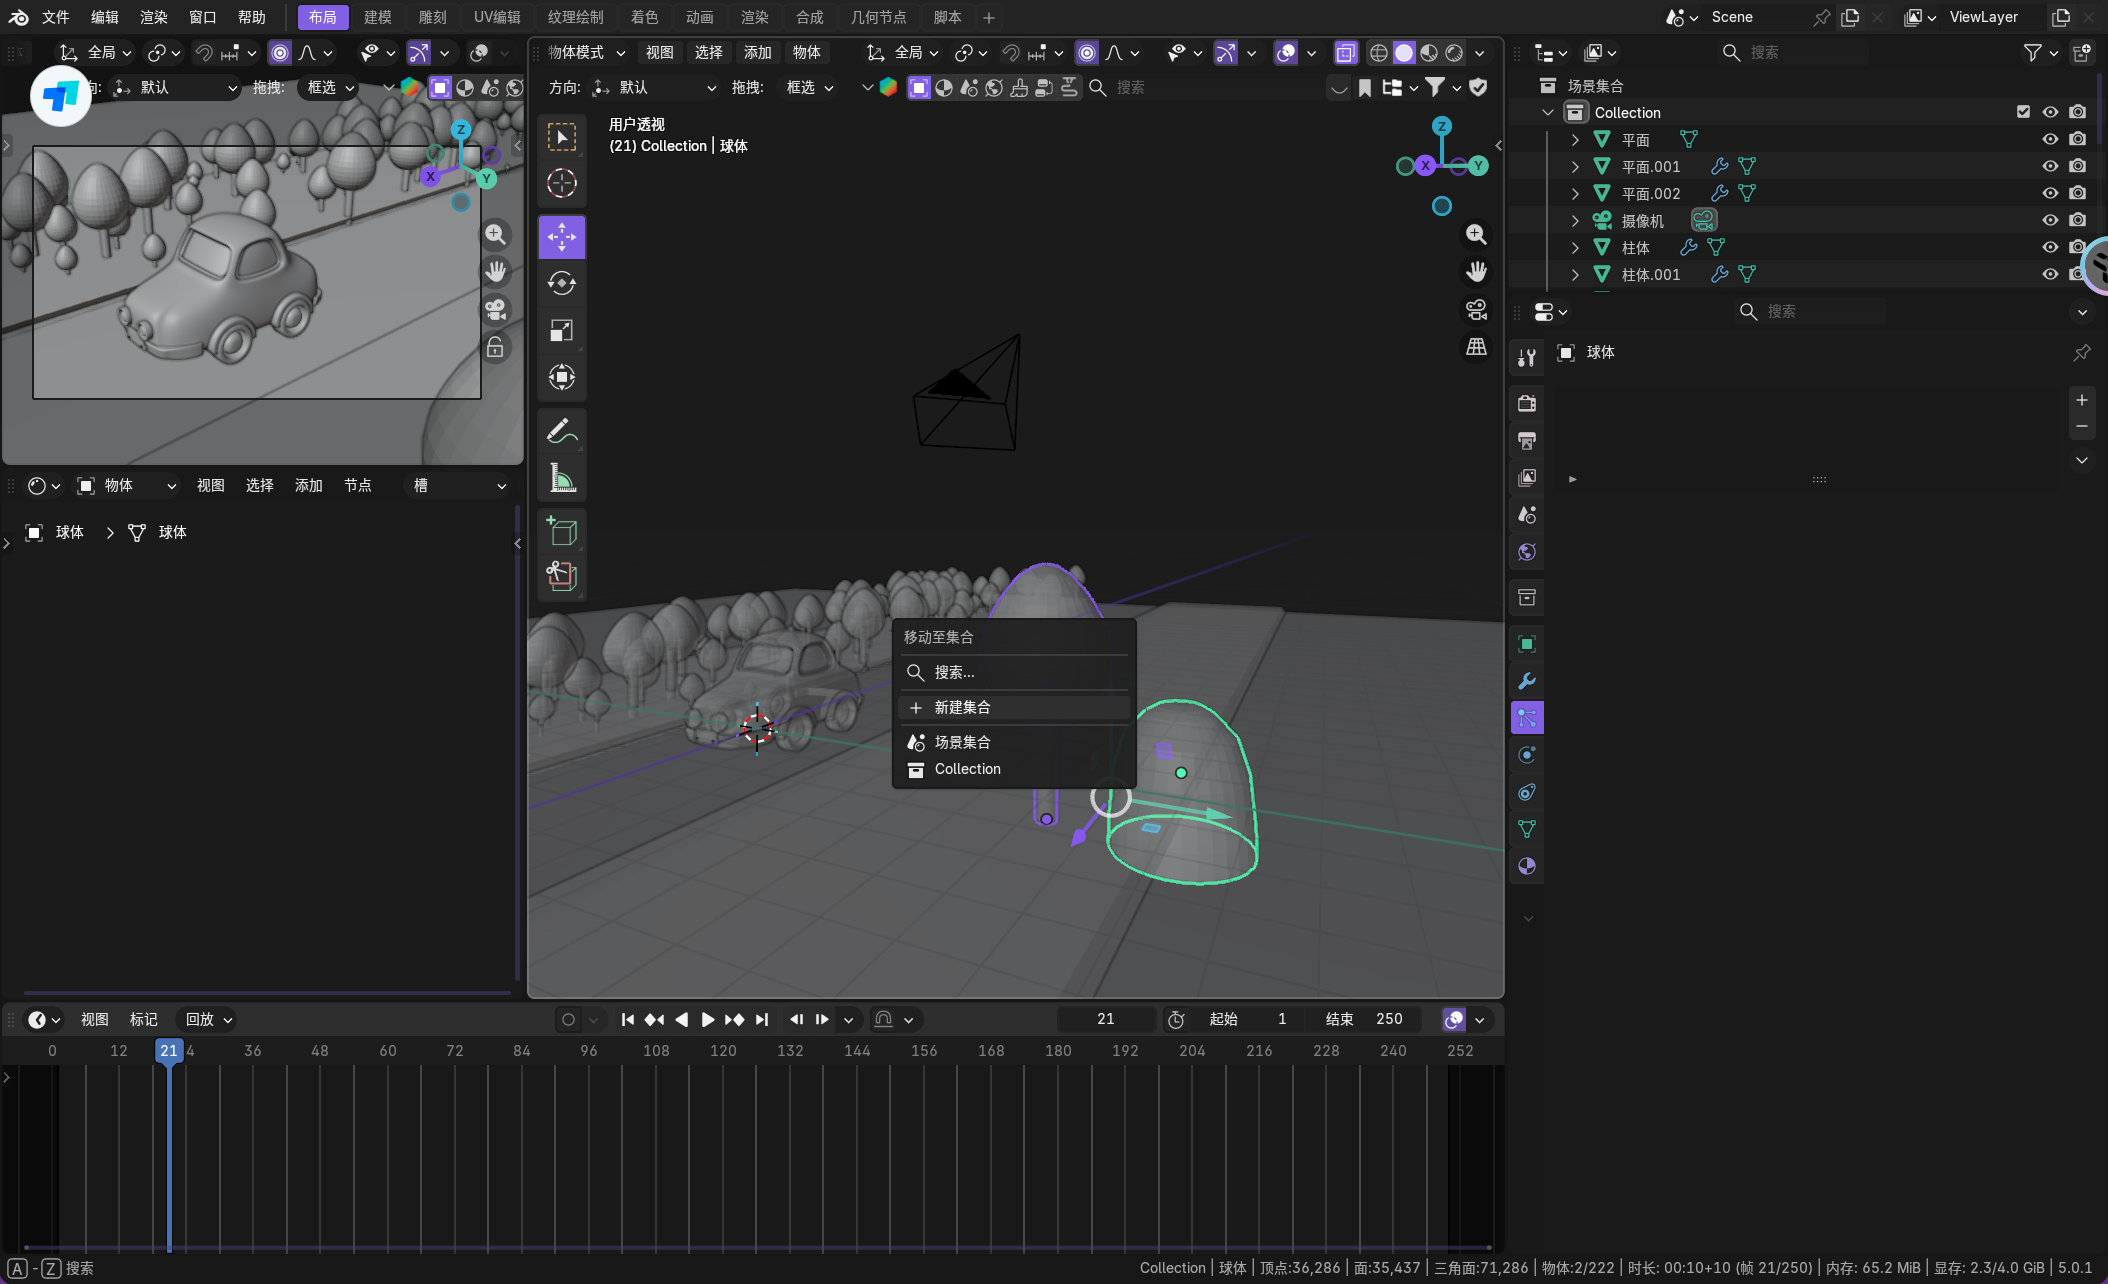This screenshot has width=2108, height=1284.
Task: Open the Material properties tab
Action: tap(1526, 866)
